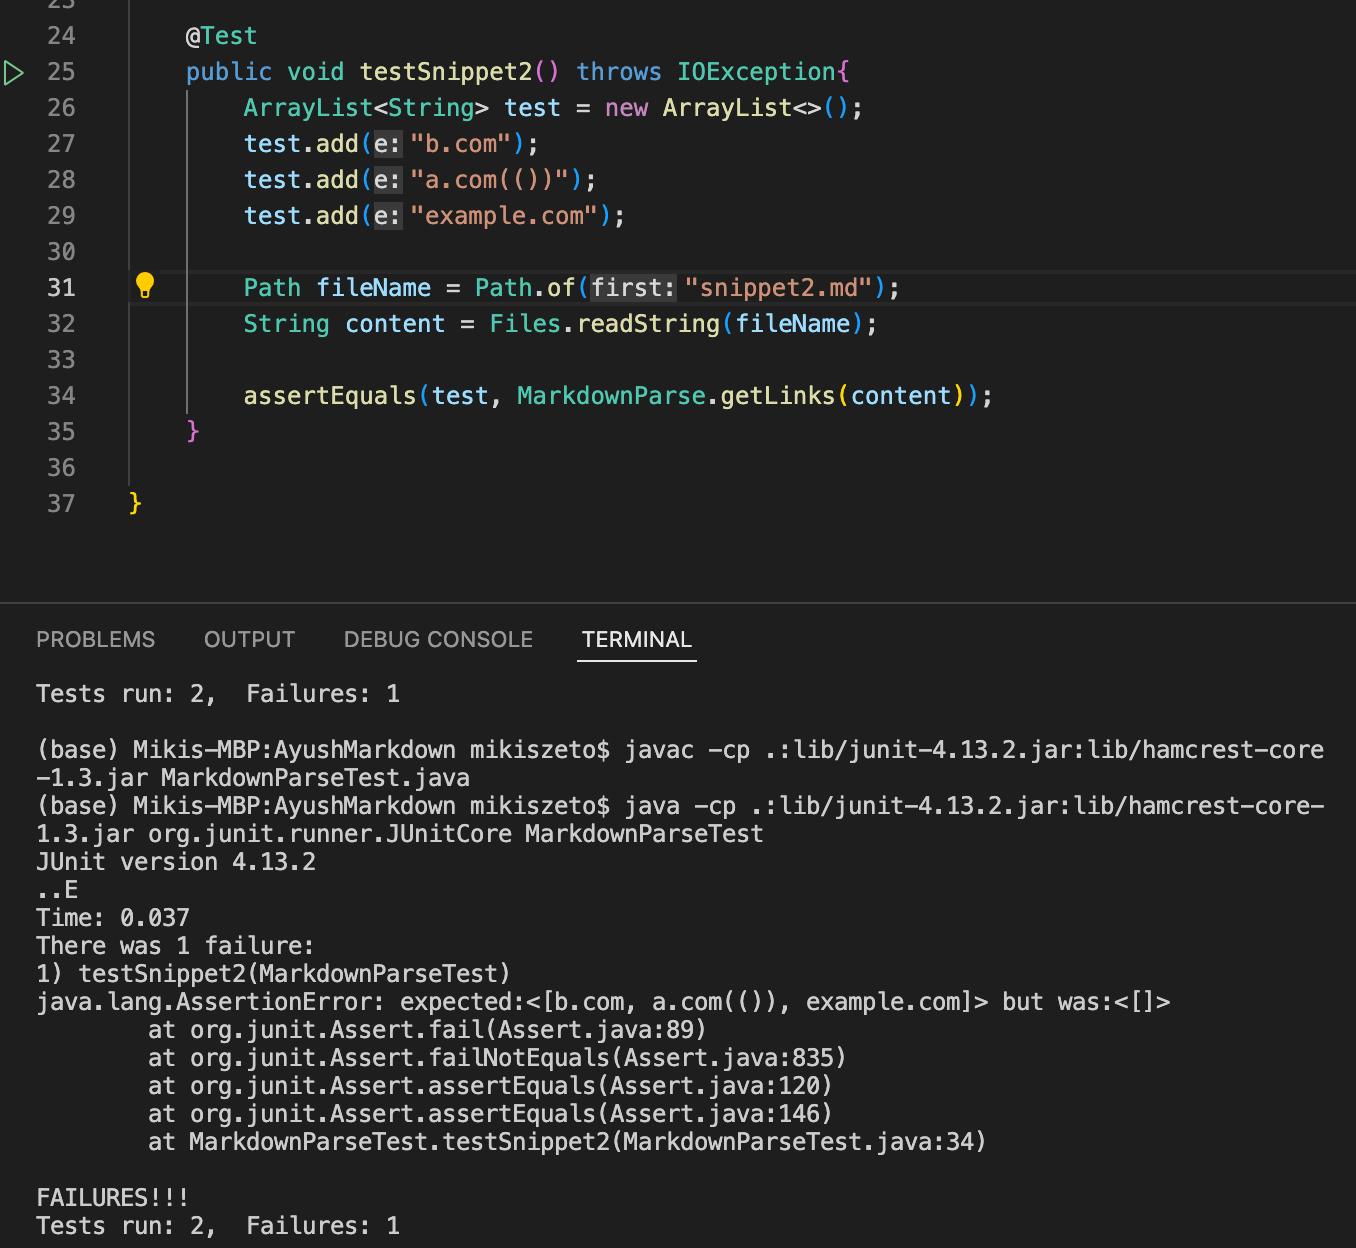This screenshot has width=1356, height=1248.
Task: Click the yellow lightbulb quick-fix icon
Action: 145,286
